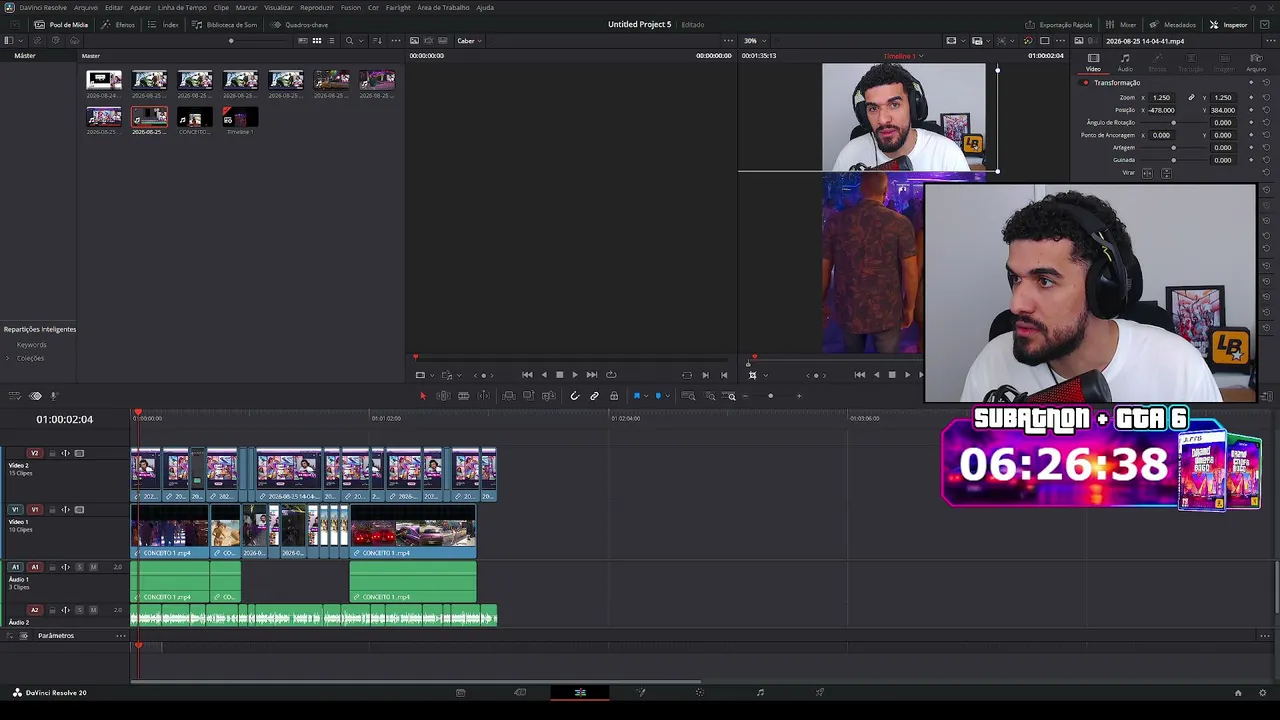Open media pool sort order icon
Viewport: 1280px width, 720px height.
click(x=377, y=41)
